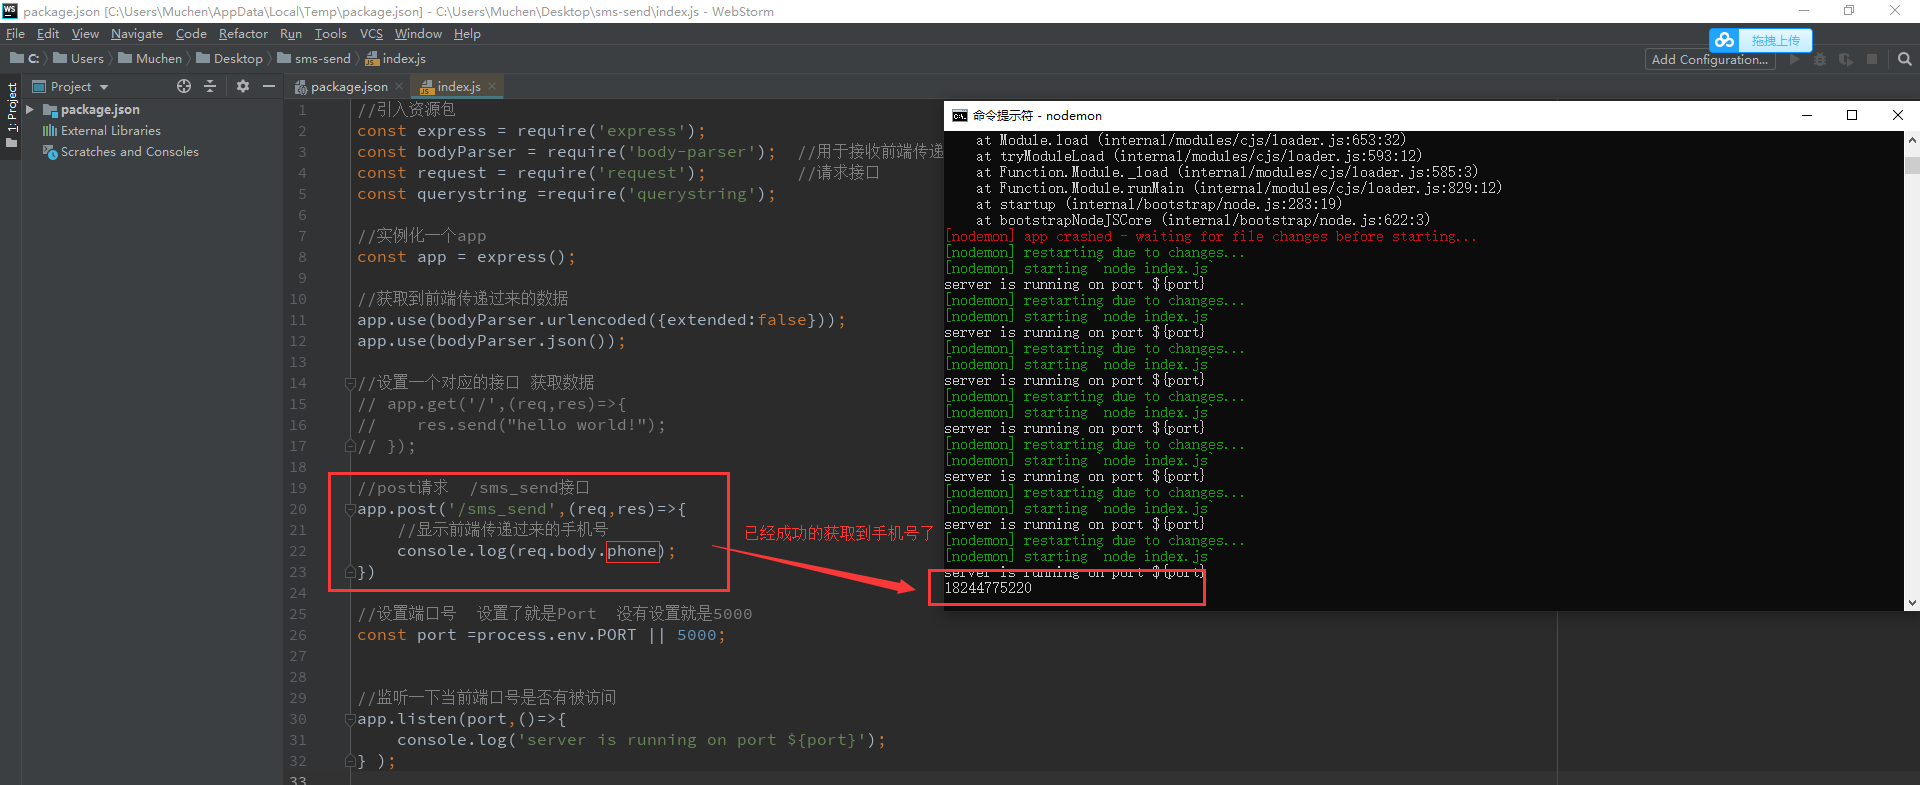
Task: Click the Stop square icon
Action: click(1872, 60)
